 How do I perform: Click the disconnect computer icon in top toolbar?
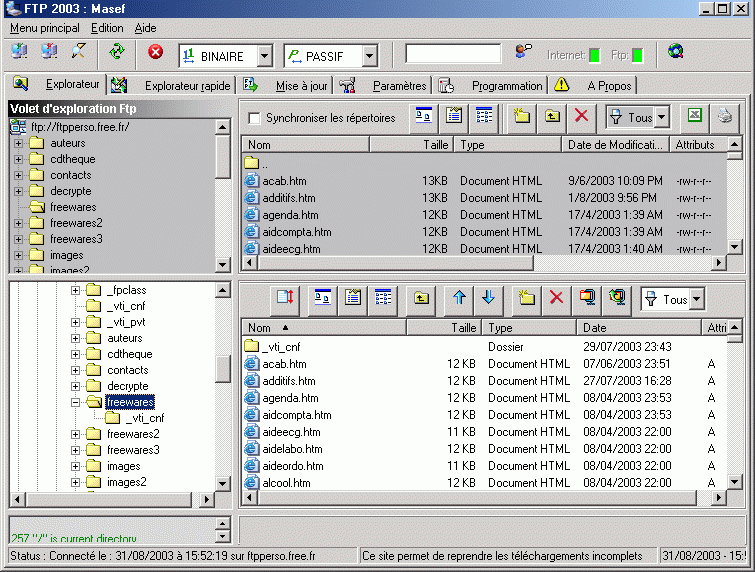(49, 52)
